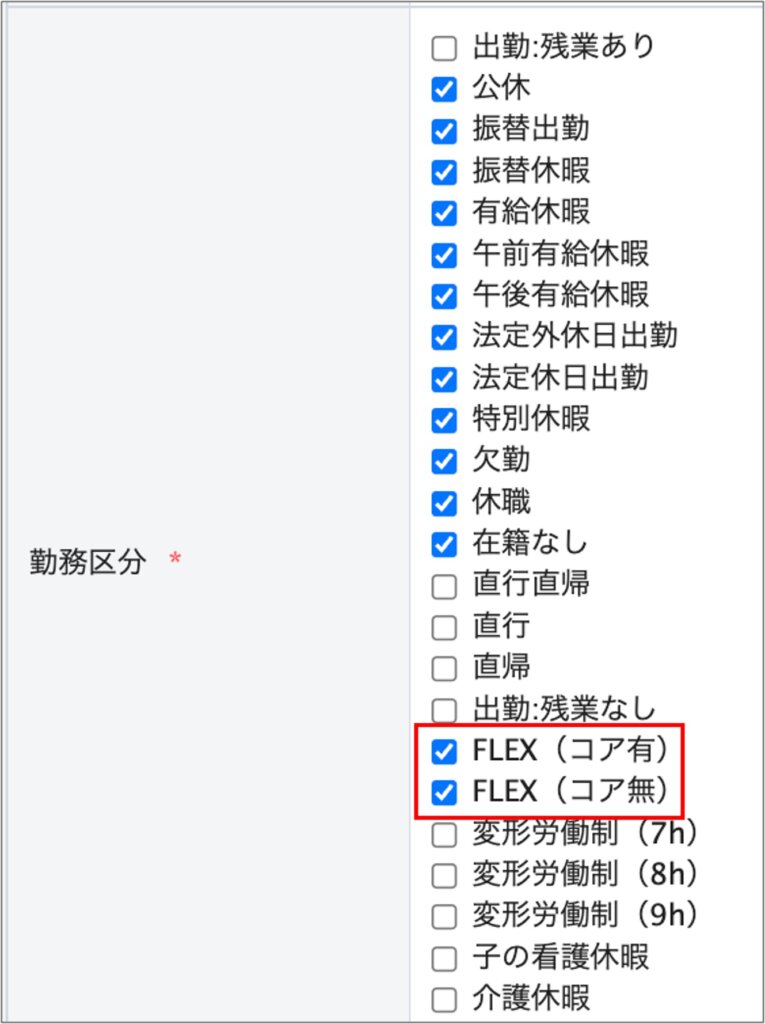
Task: Uncheck the 在籍なし checkbox
Action: (444, 545)
